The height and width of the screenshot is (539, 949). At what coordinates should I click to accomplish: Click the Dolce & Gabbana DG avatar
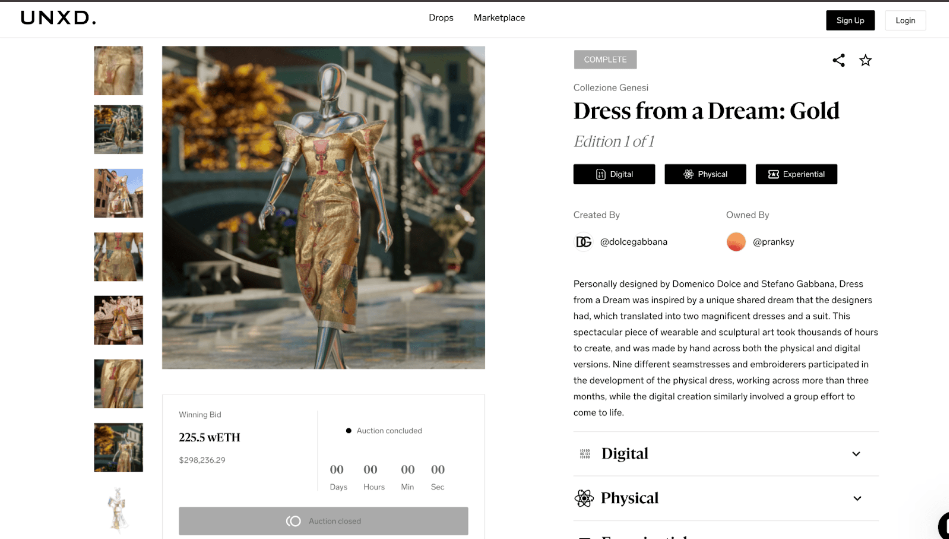pos(583,242)
